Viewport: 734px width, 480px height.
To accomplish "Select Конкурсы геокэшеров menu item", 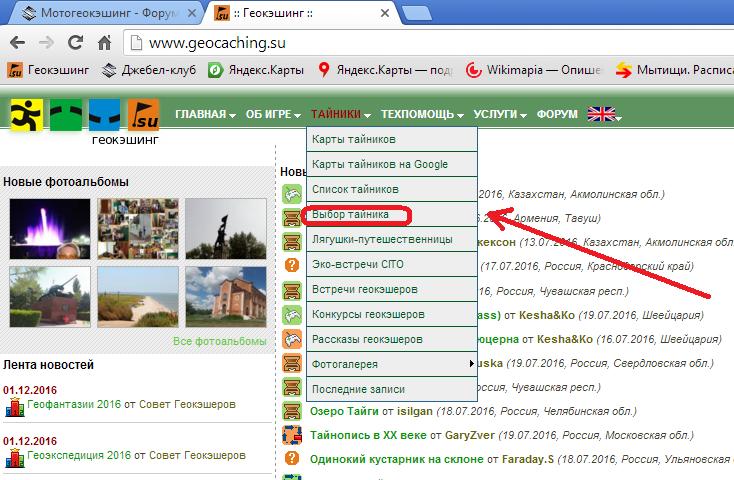I will pos(392,314).
